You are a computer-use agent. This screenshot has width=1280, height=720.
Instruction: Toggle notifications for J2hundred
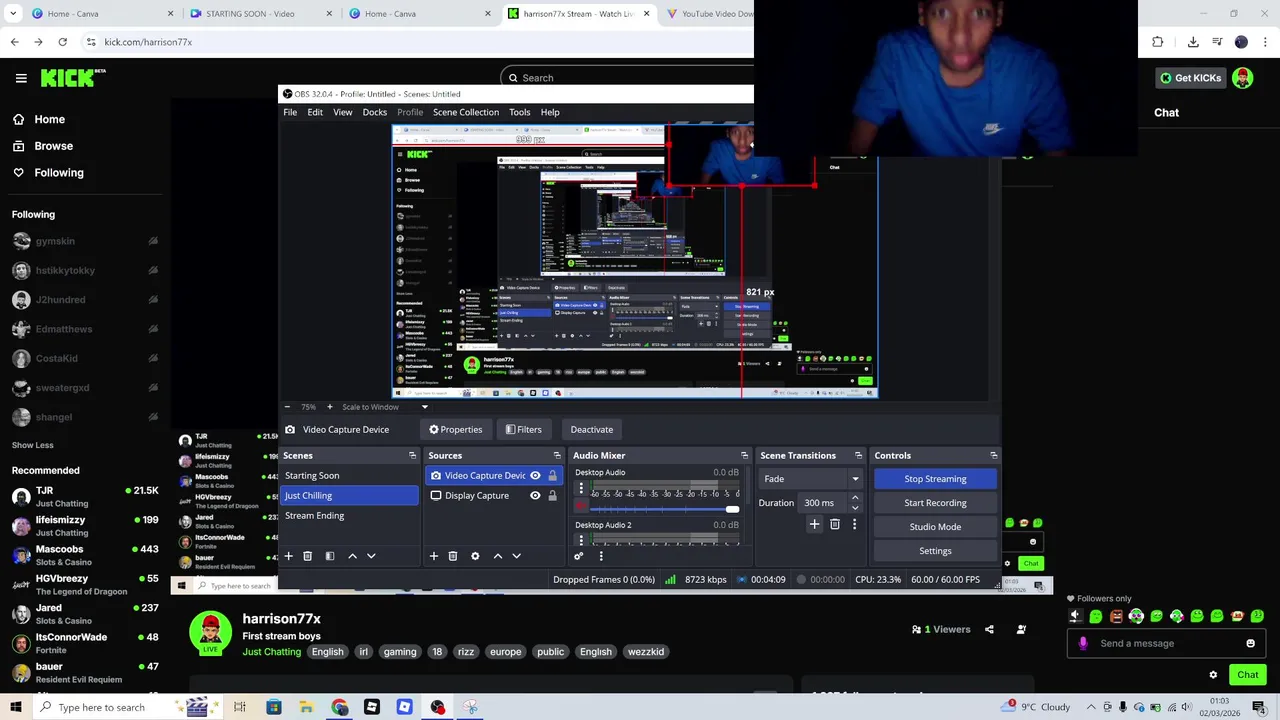point(153,300)
